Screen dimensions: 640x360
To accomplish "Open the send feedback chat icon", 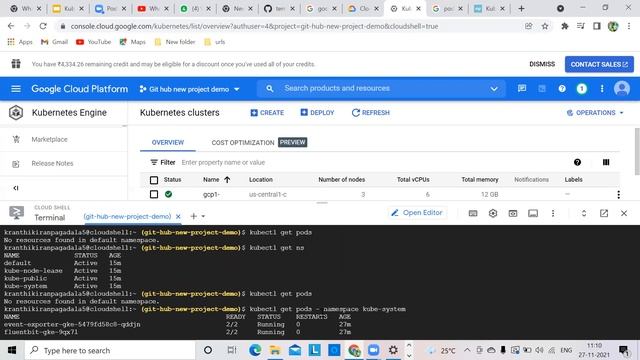I will coord(522,89).
